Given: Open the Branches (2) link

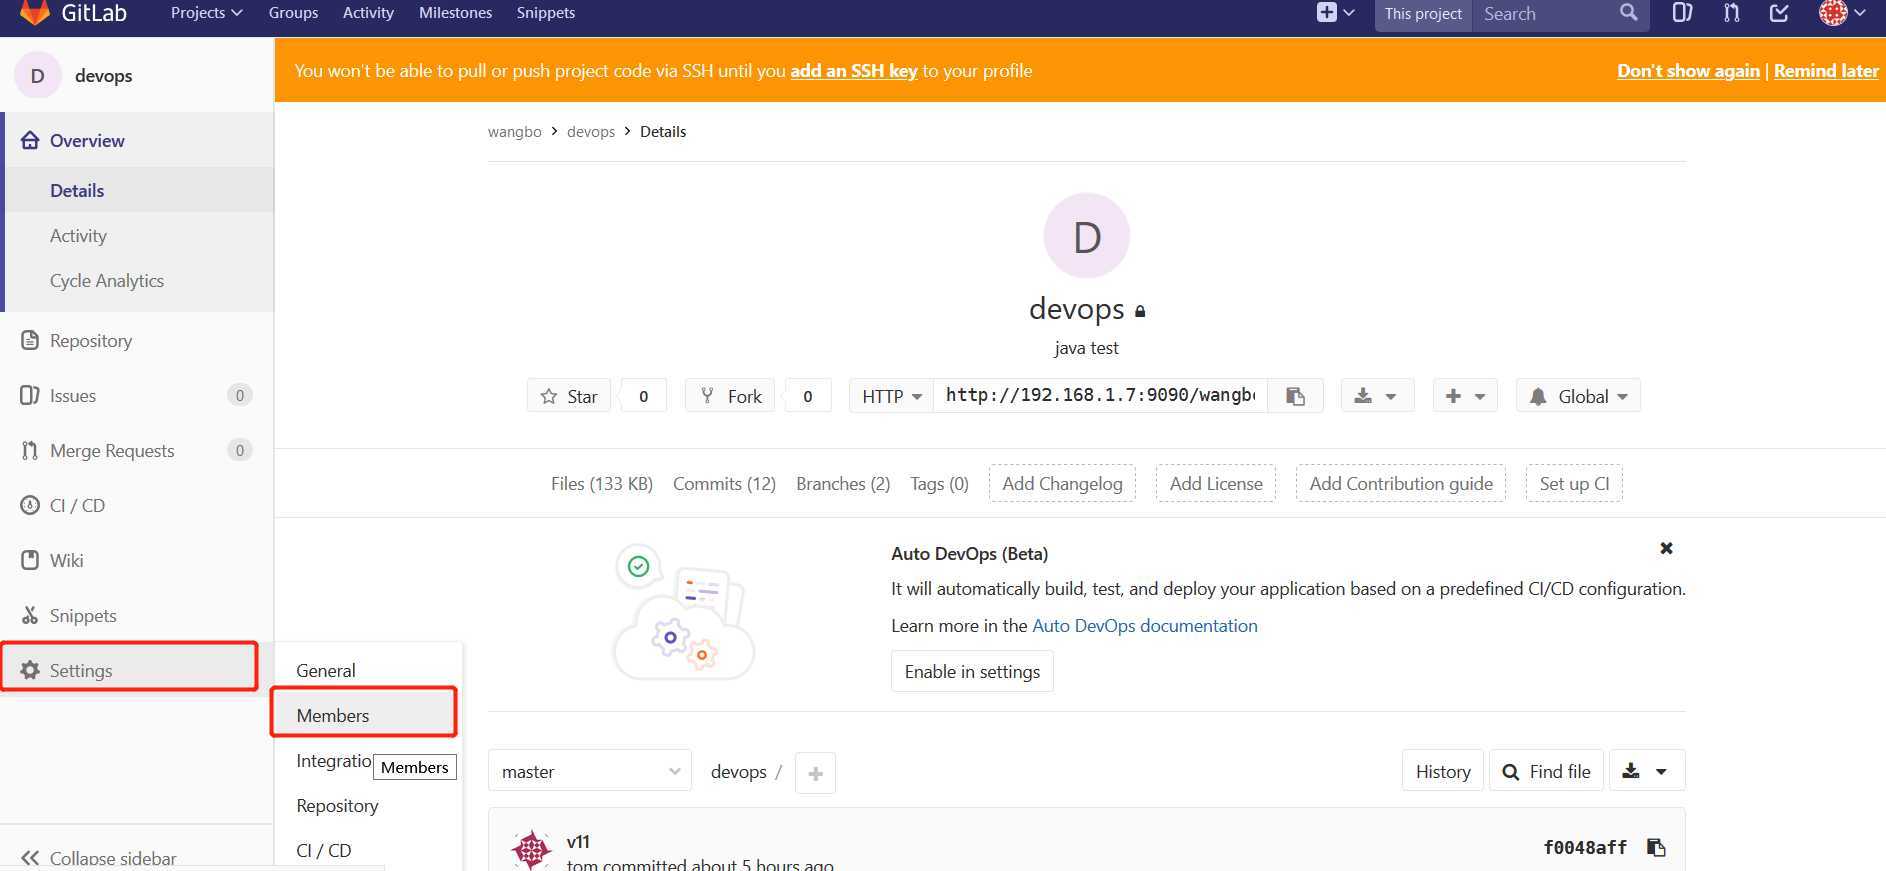Looking at the screenshot, I should click(843, 484).
